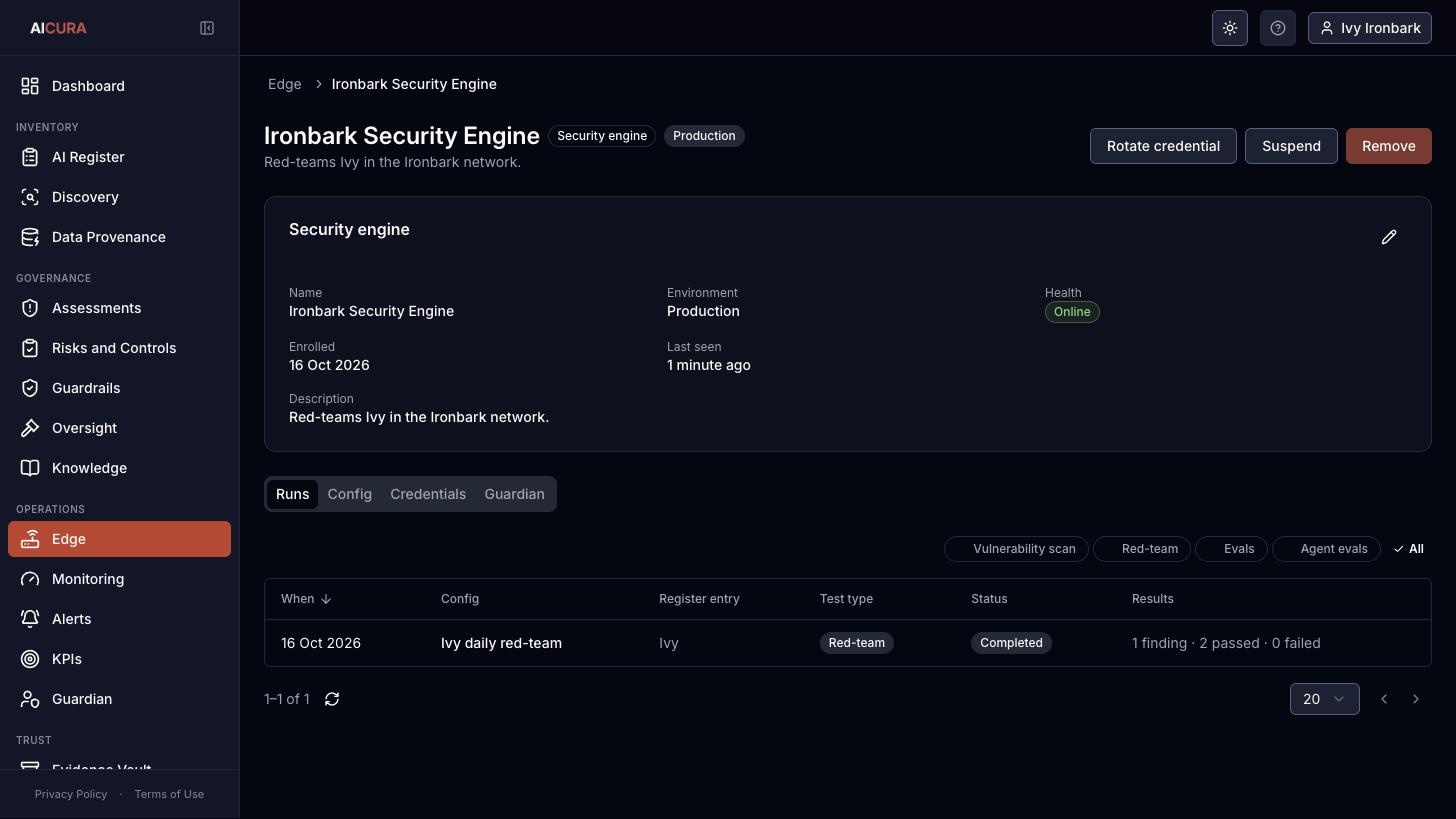Switch to the Config tab
The width and height of the screenshot is (1456, 819).
[x=349, y=494]
